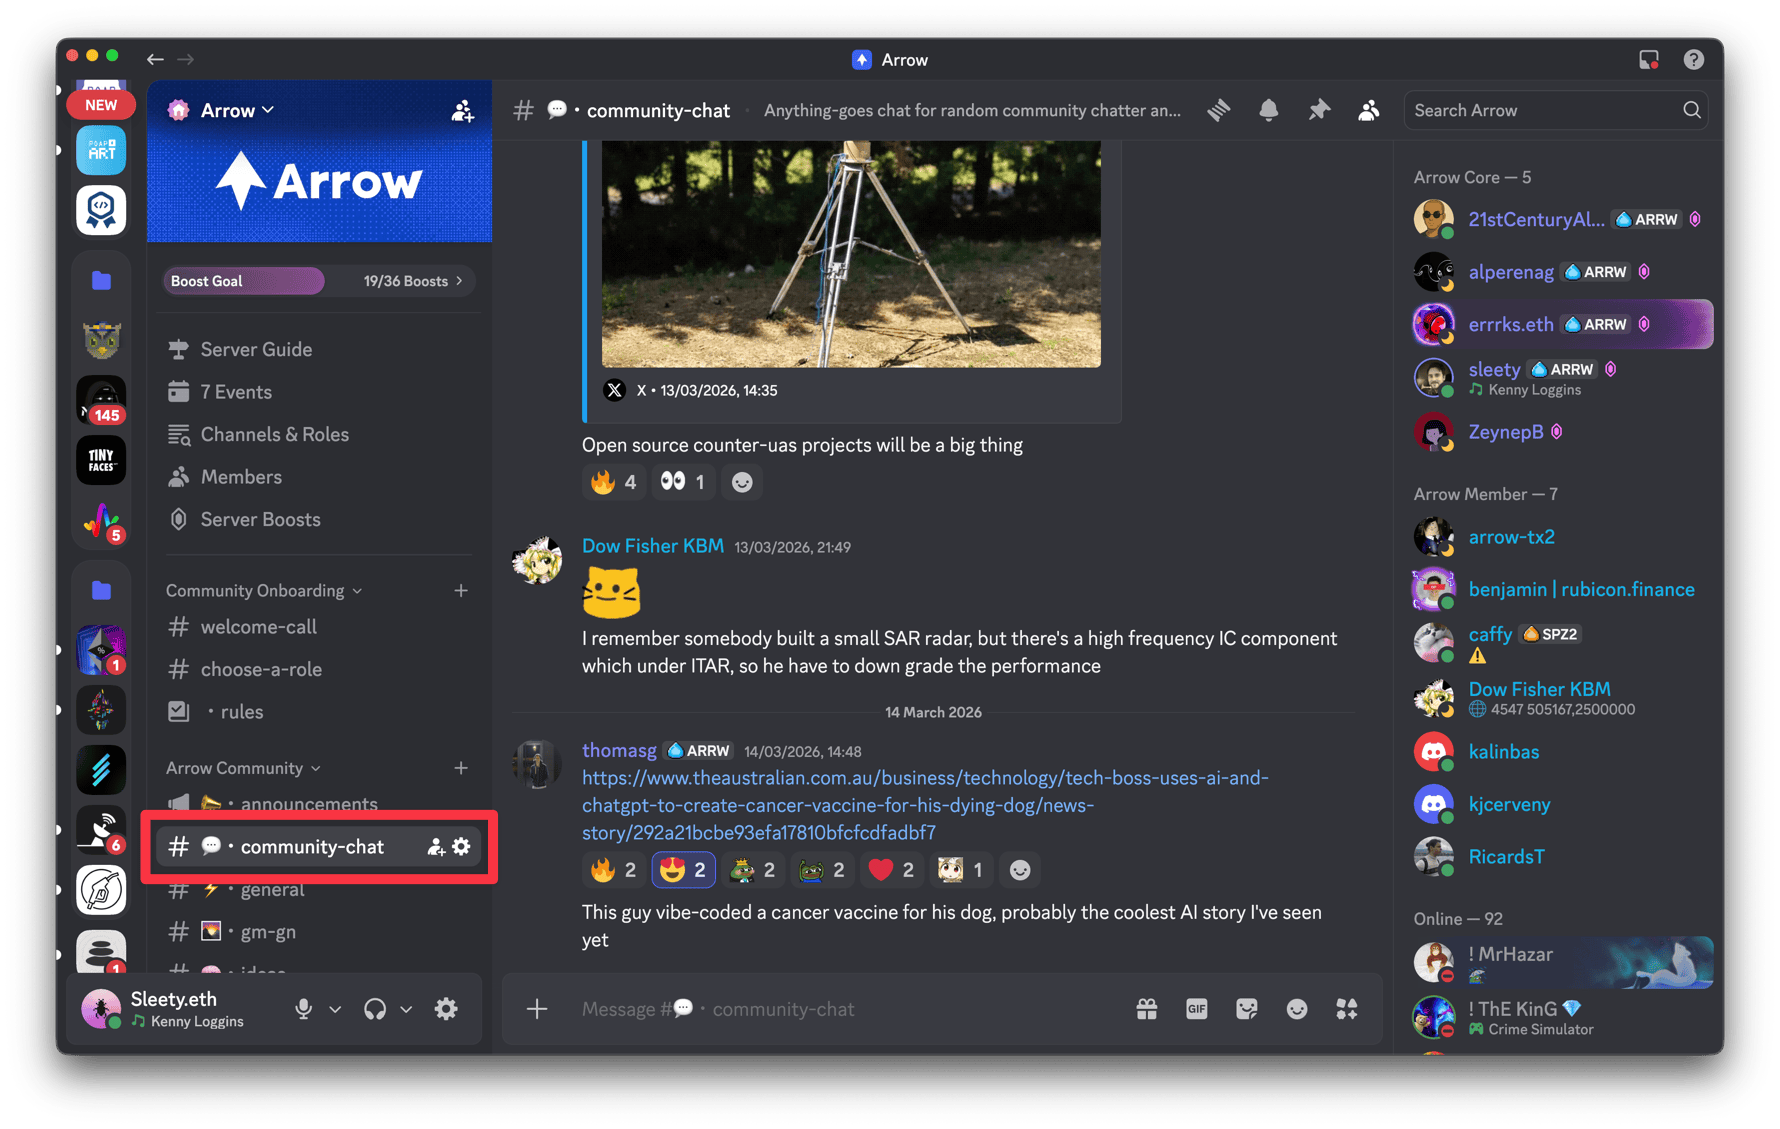Click the search magnifier icon
Screen dimensions: 1780x1129
[x=1691, y=110]
